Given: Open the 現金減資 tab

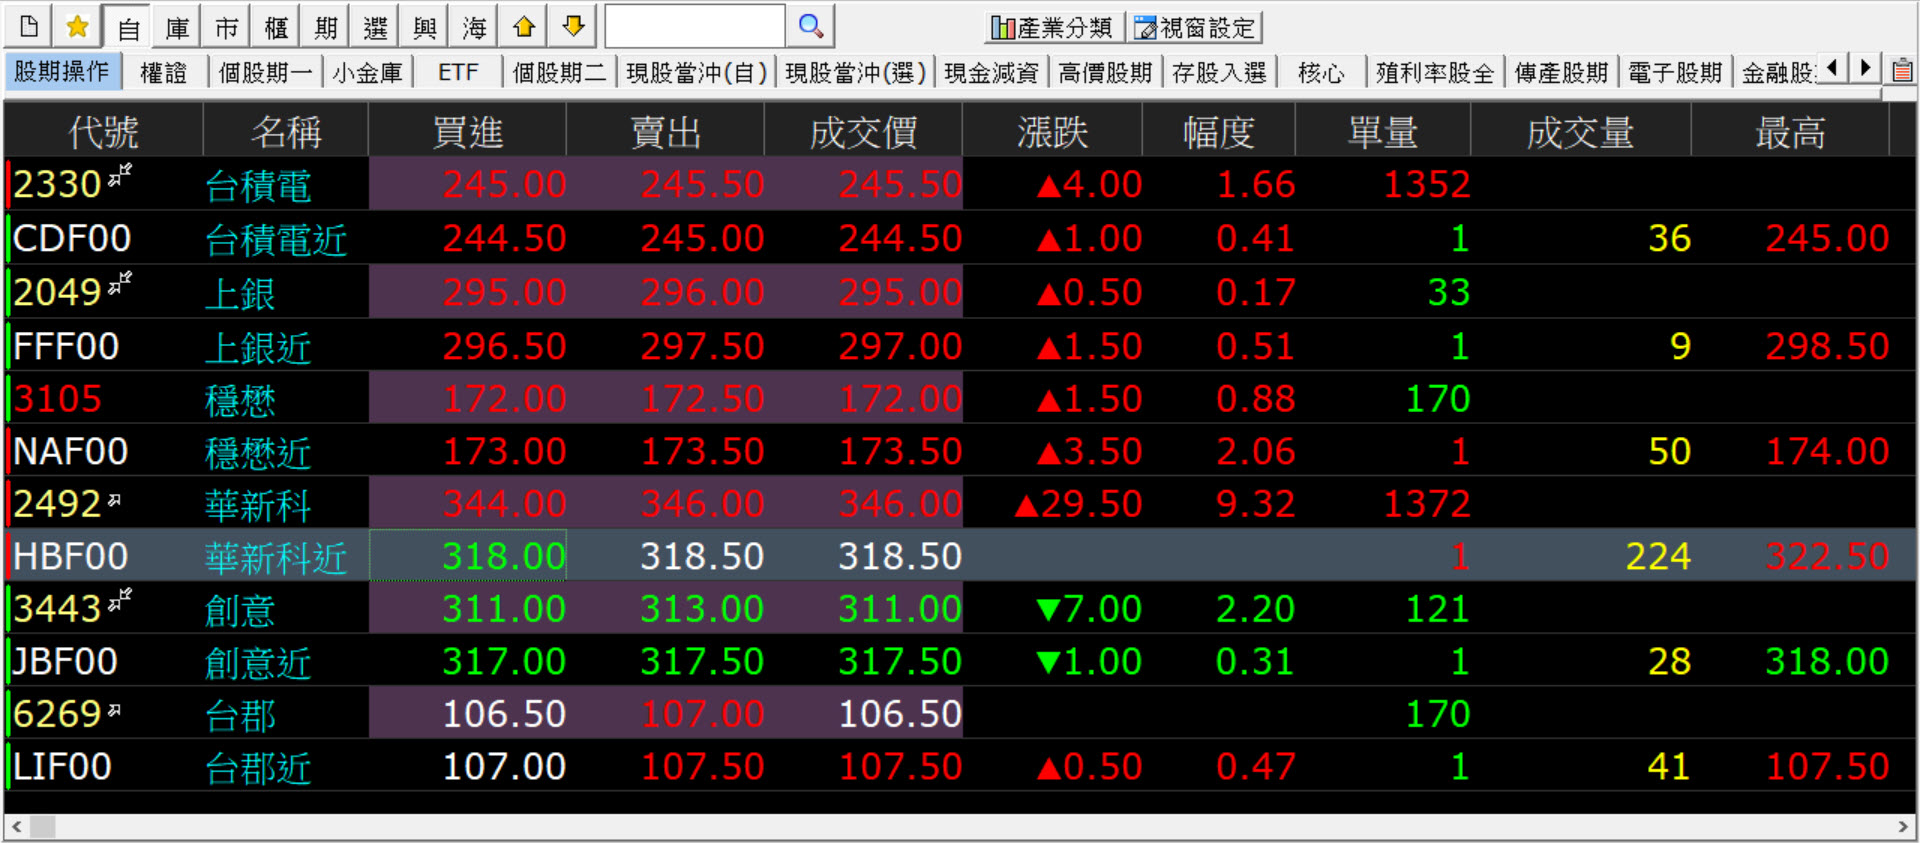Looking at the screenshot, I should pyautogui.click(x=991, y=73).
